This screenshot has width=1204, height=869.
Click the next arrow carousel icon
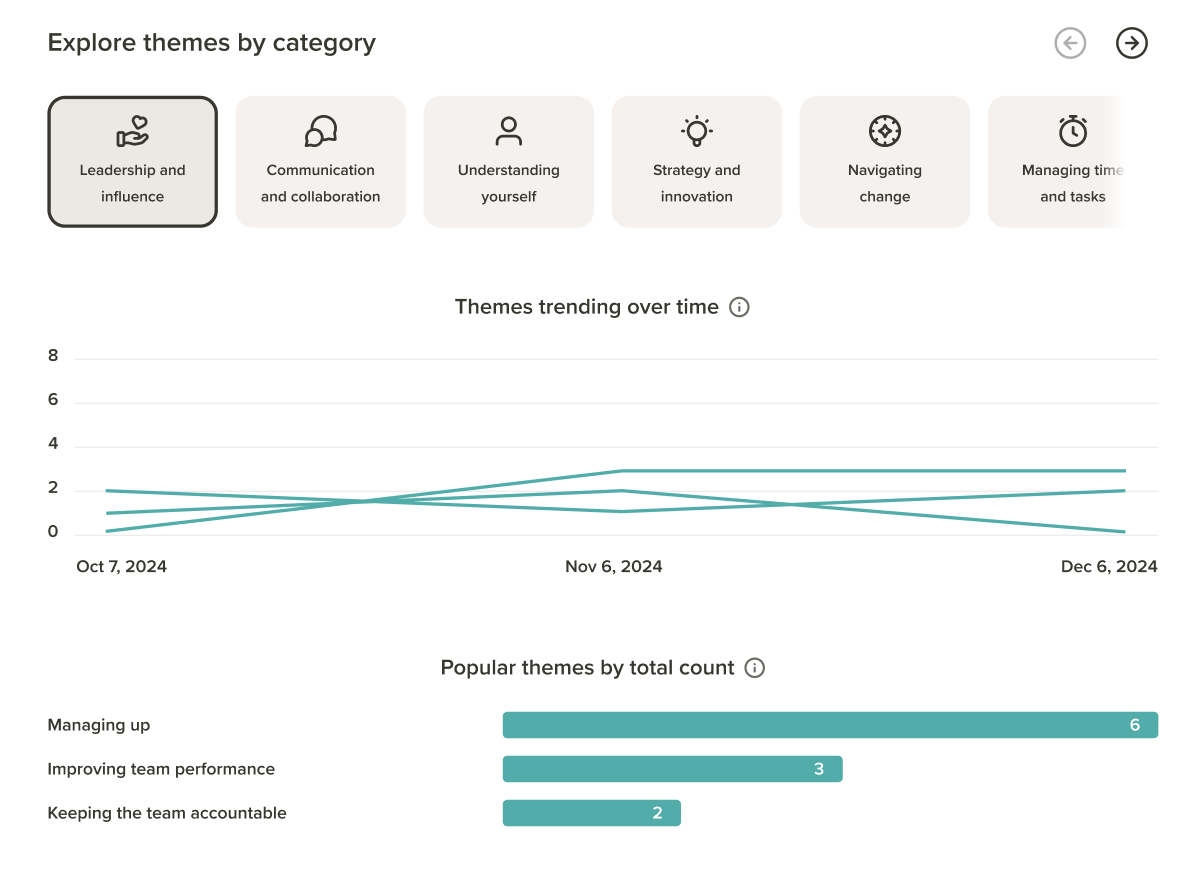[1131, 43]
